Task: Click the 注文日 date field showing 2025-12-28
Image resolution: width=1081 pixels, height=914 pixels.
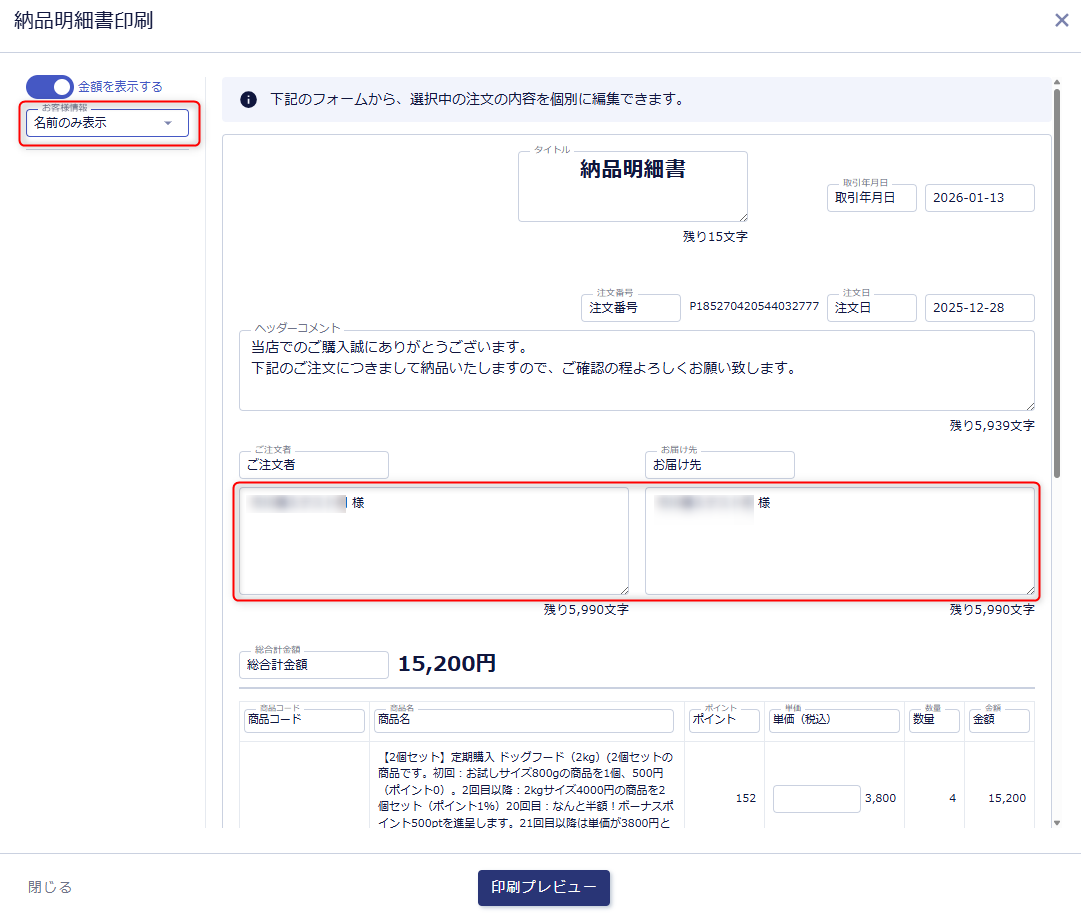Action: pyautogui.click(x=979, y=308)
